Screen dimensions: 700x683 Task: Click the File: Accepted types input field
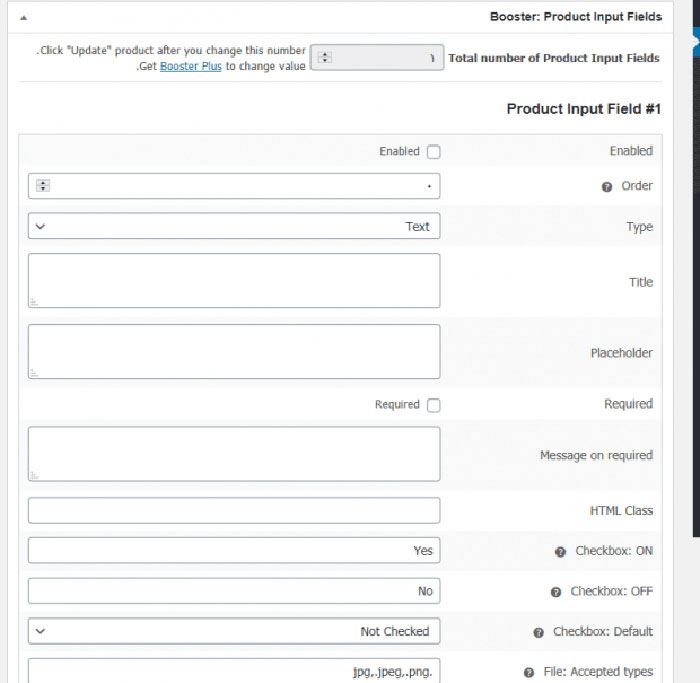click(234, 671)
